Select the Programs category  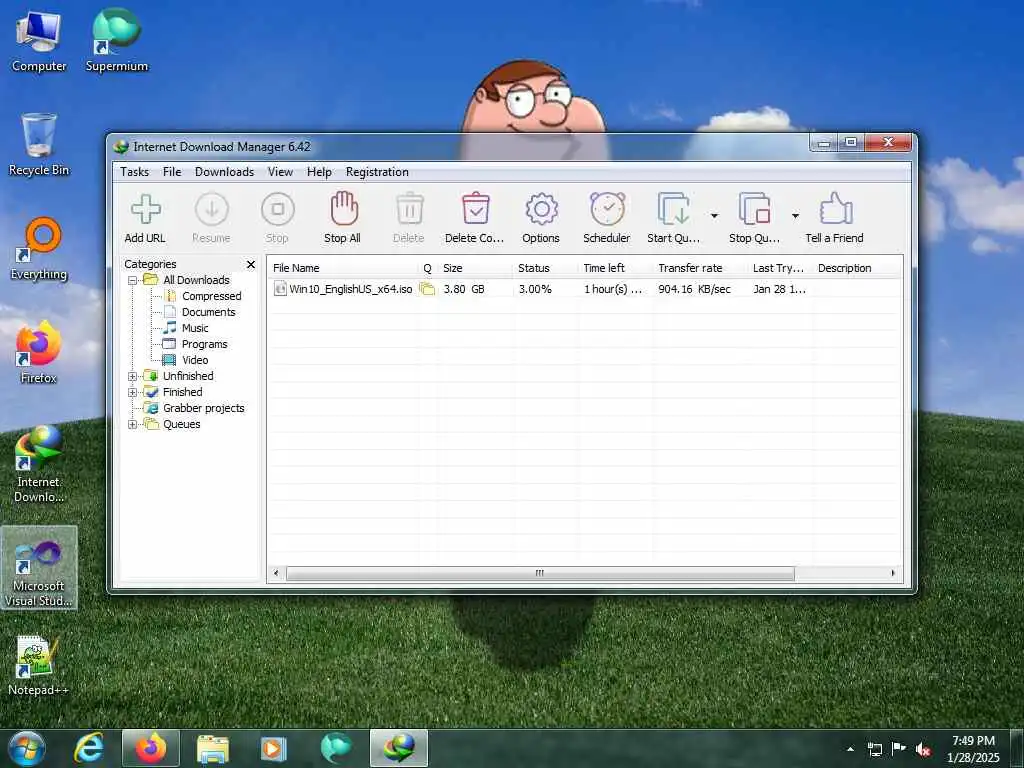click(x=204, y=344)
